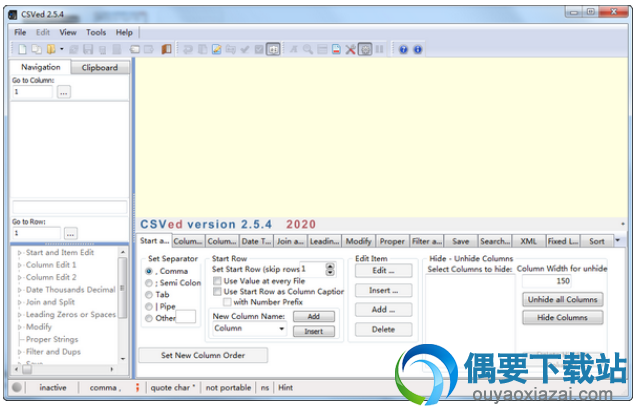Click the door-shaped Exit icon in toolbar
This screenshot has width=638, height=406.
point(166,50)
